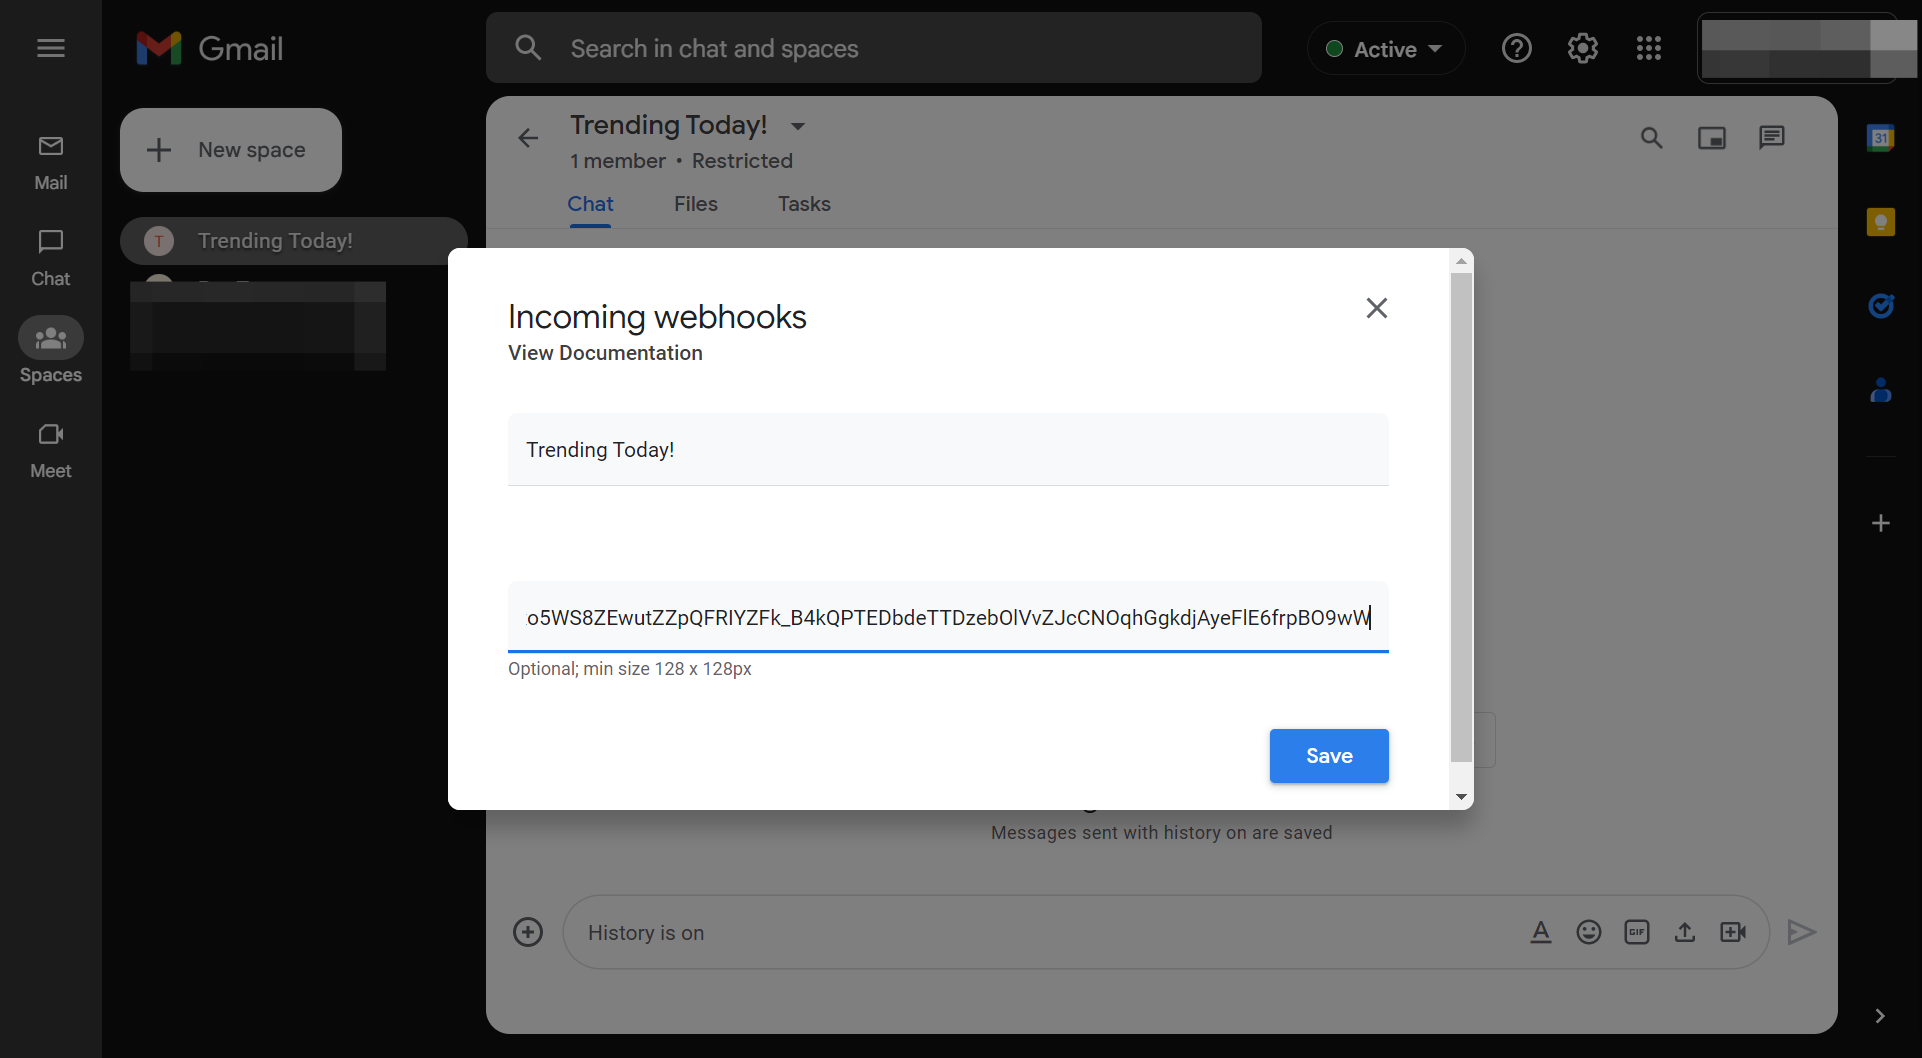Open Google apps grid
This screenshot has height=1058, width=1922.
(x=1649, y=48)
